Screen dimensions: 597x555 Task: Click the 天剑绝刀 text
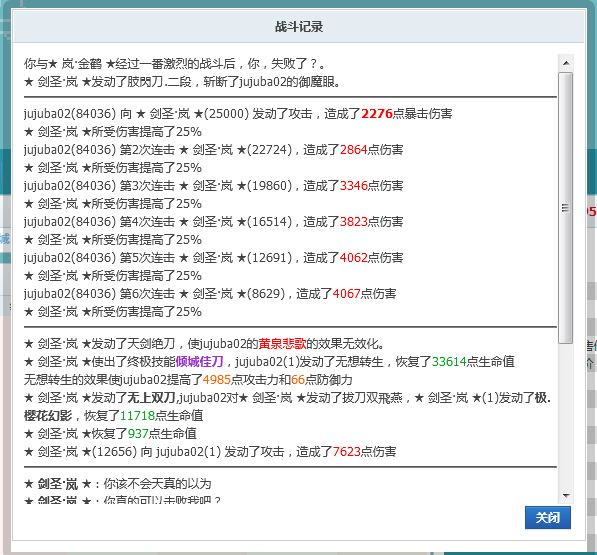click(x=151, y=344)
